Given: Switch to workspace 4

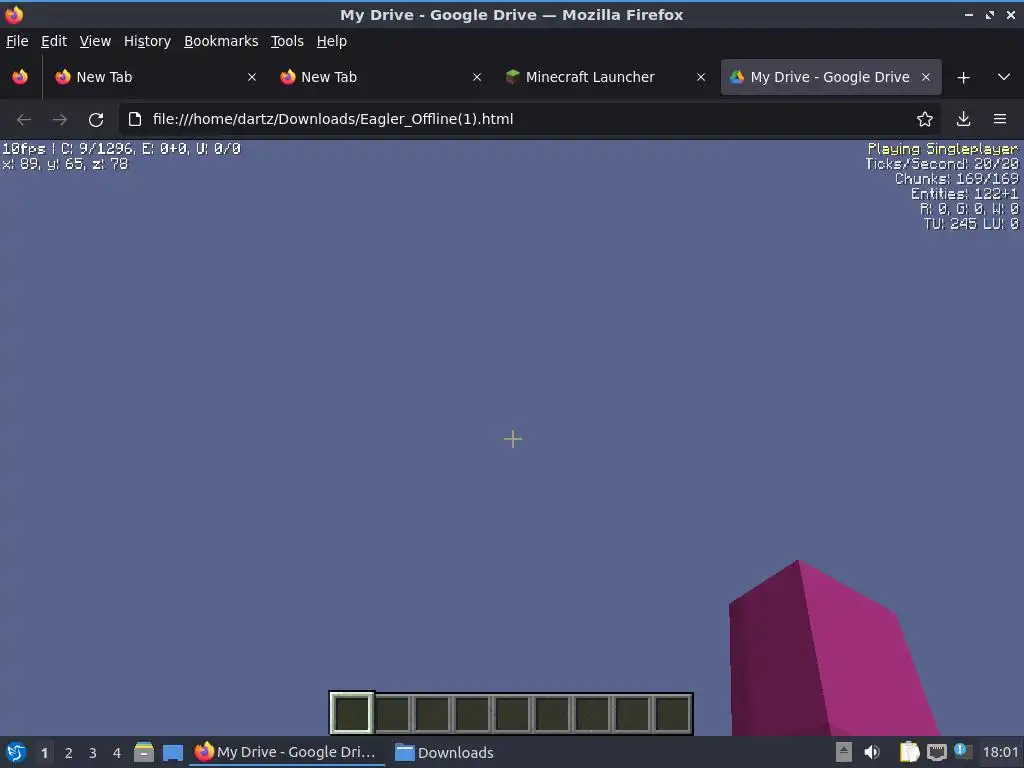Looking at the screenshot, I should [x=117, y=753].
